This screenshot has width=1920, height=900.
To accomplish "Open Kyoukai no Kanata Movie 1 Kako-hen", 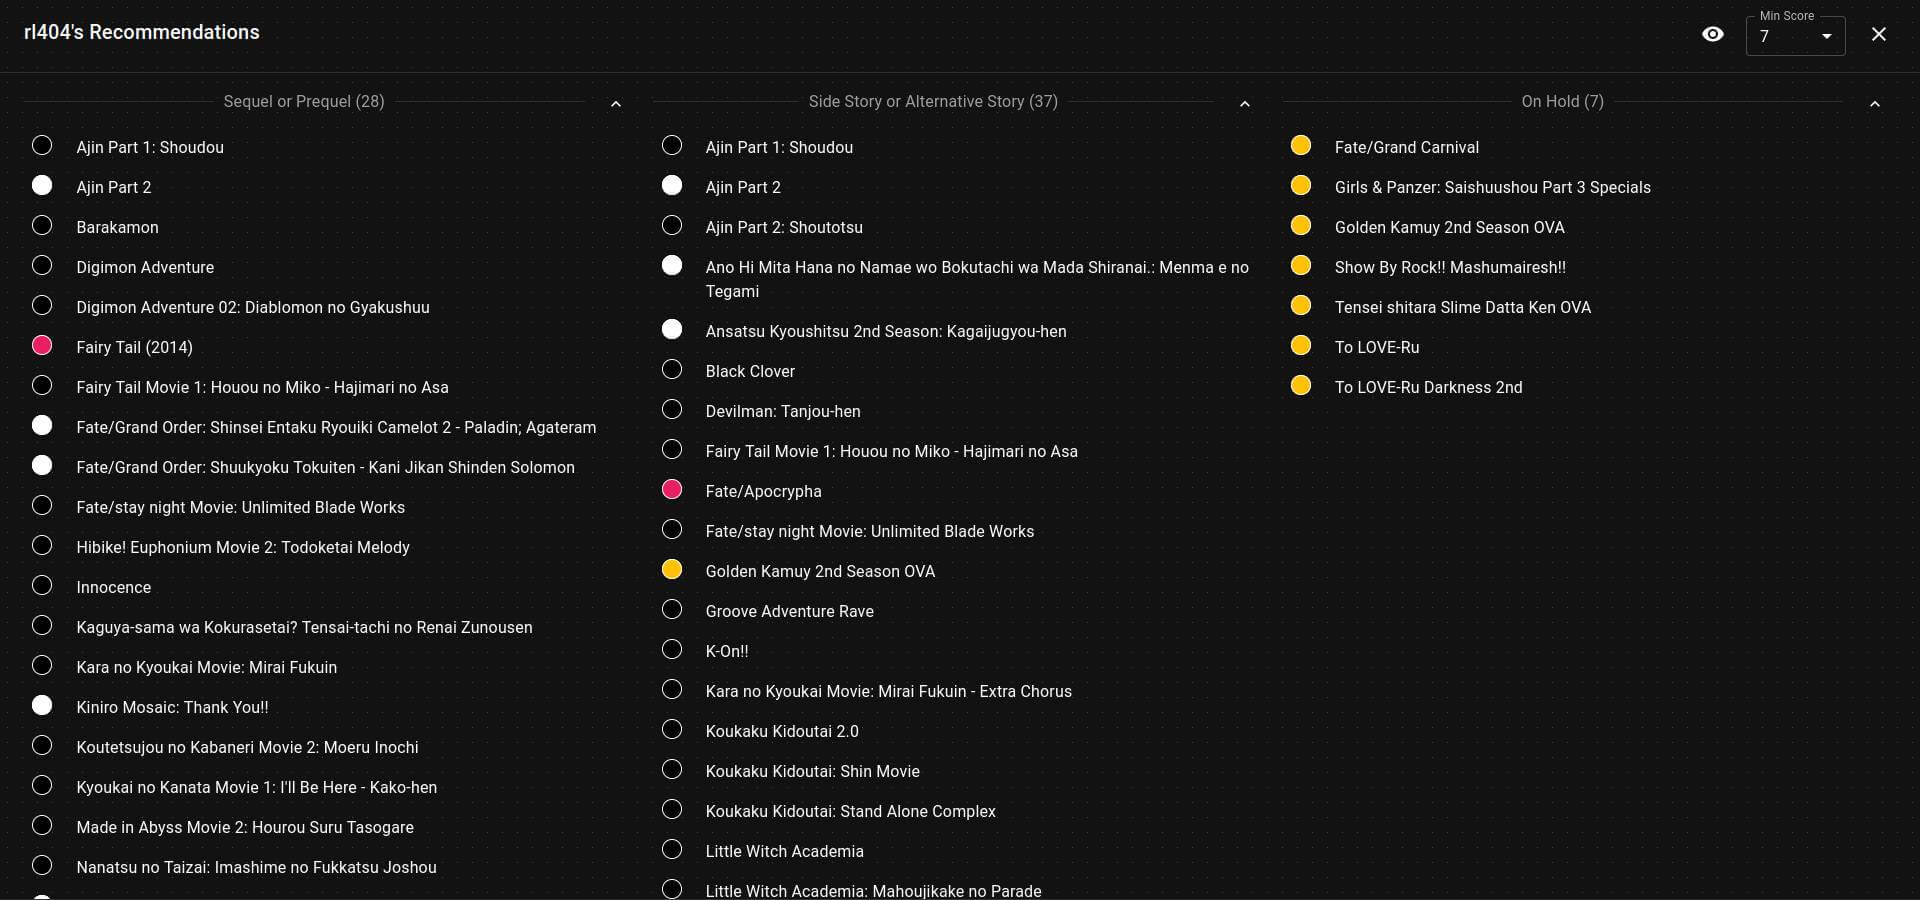I will (256, 787).
